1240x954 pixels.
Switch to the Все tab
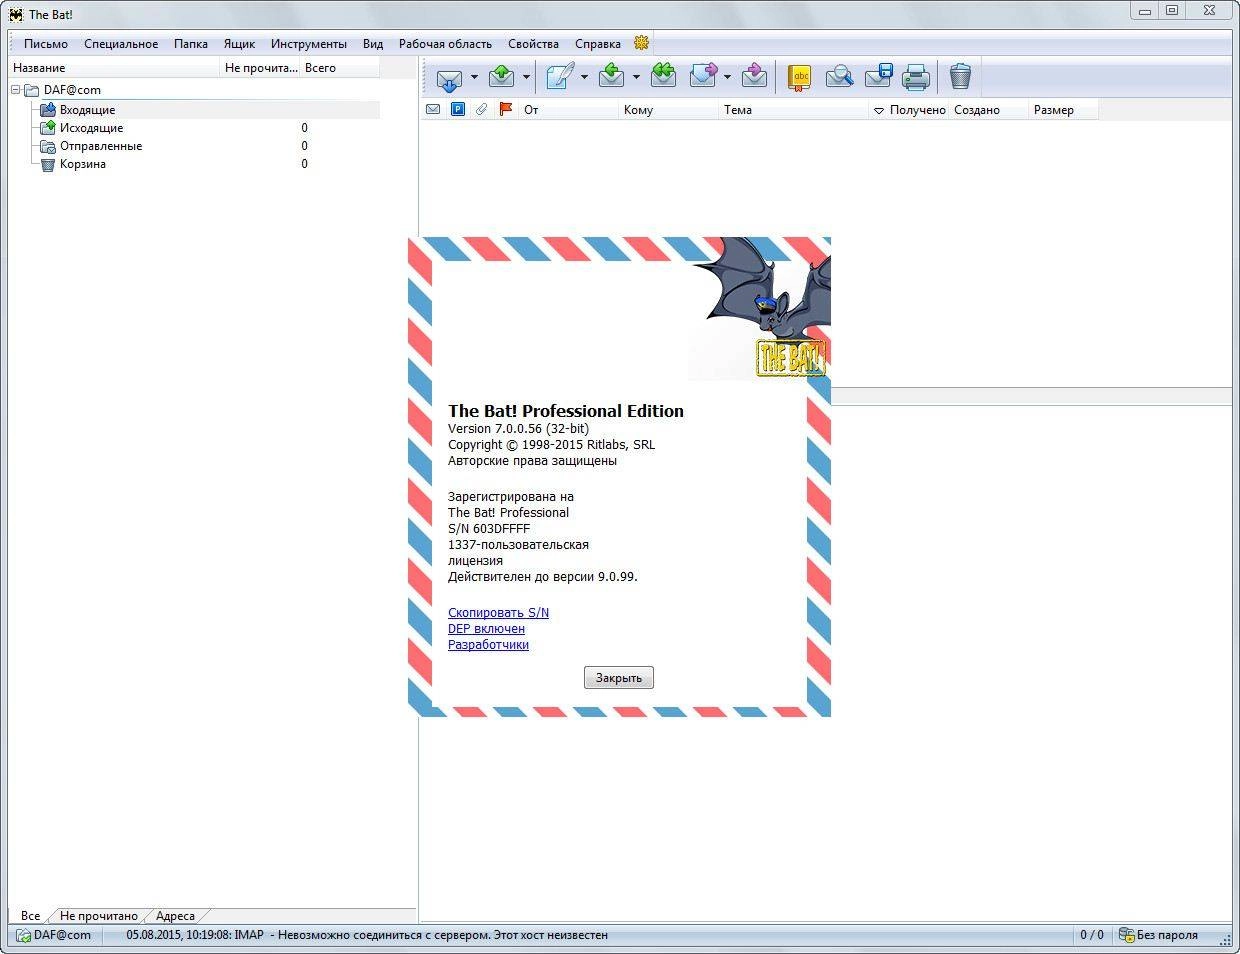[30, 915]
